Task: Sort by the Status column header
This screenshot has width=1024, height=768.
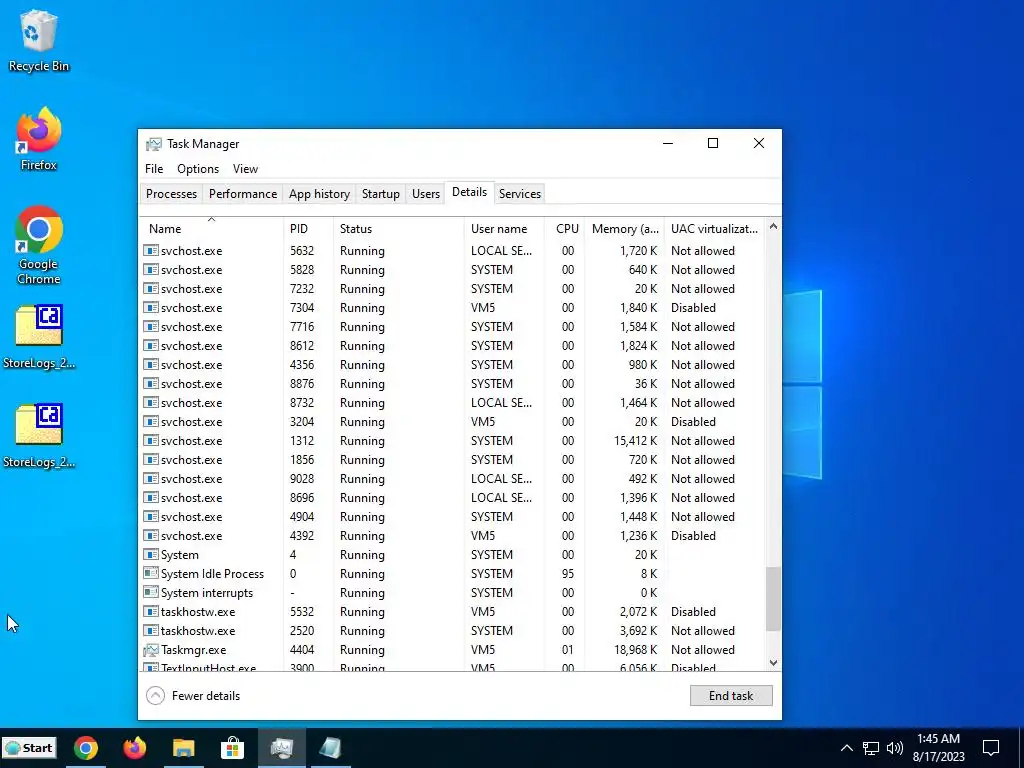Action: coord(398,229)
